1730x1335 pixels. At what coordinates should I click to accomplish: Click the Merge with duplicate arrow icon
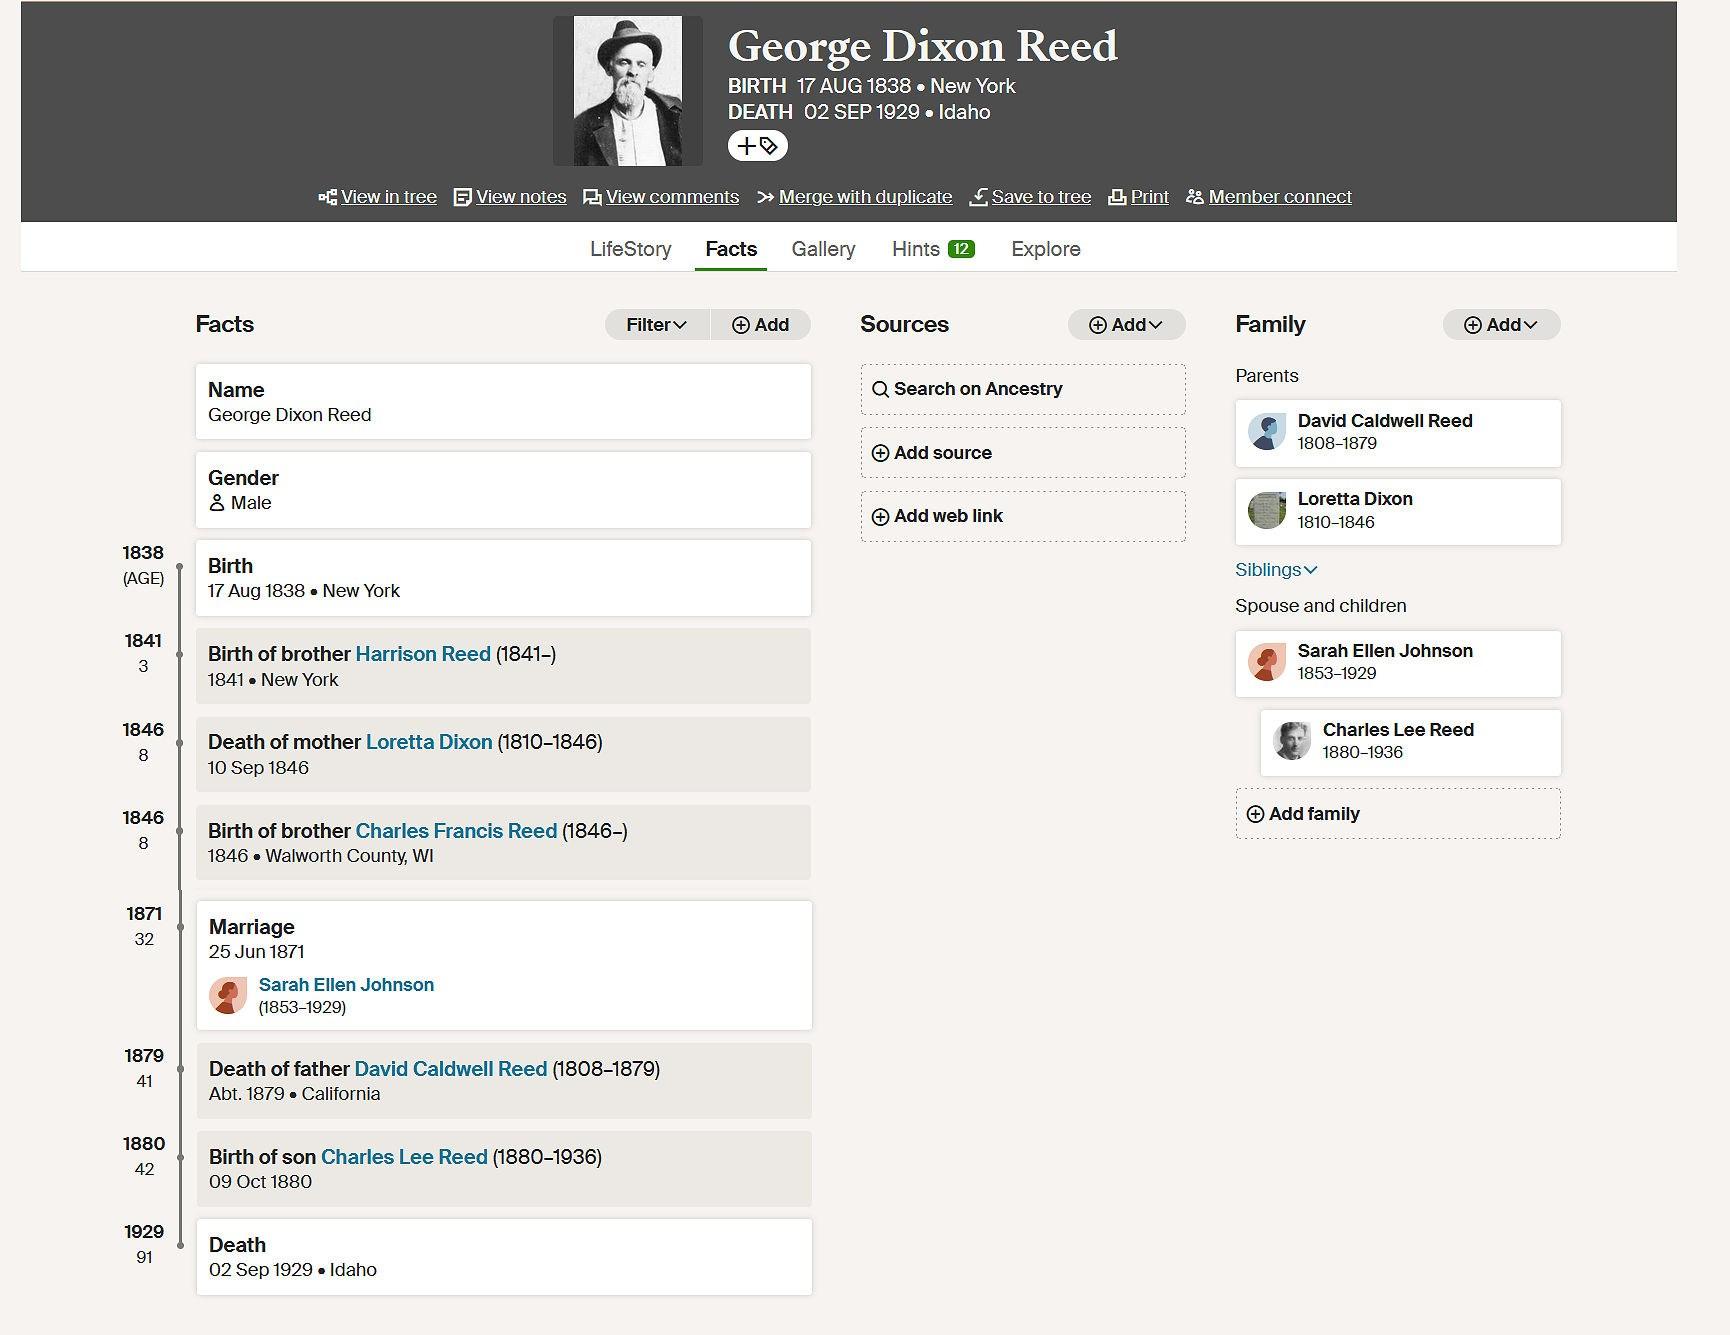pos(765,197)
